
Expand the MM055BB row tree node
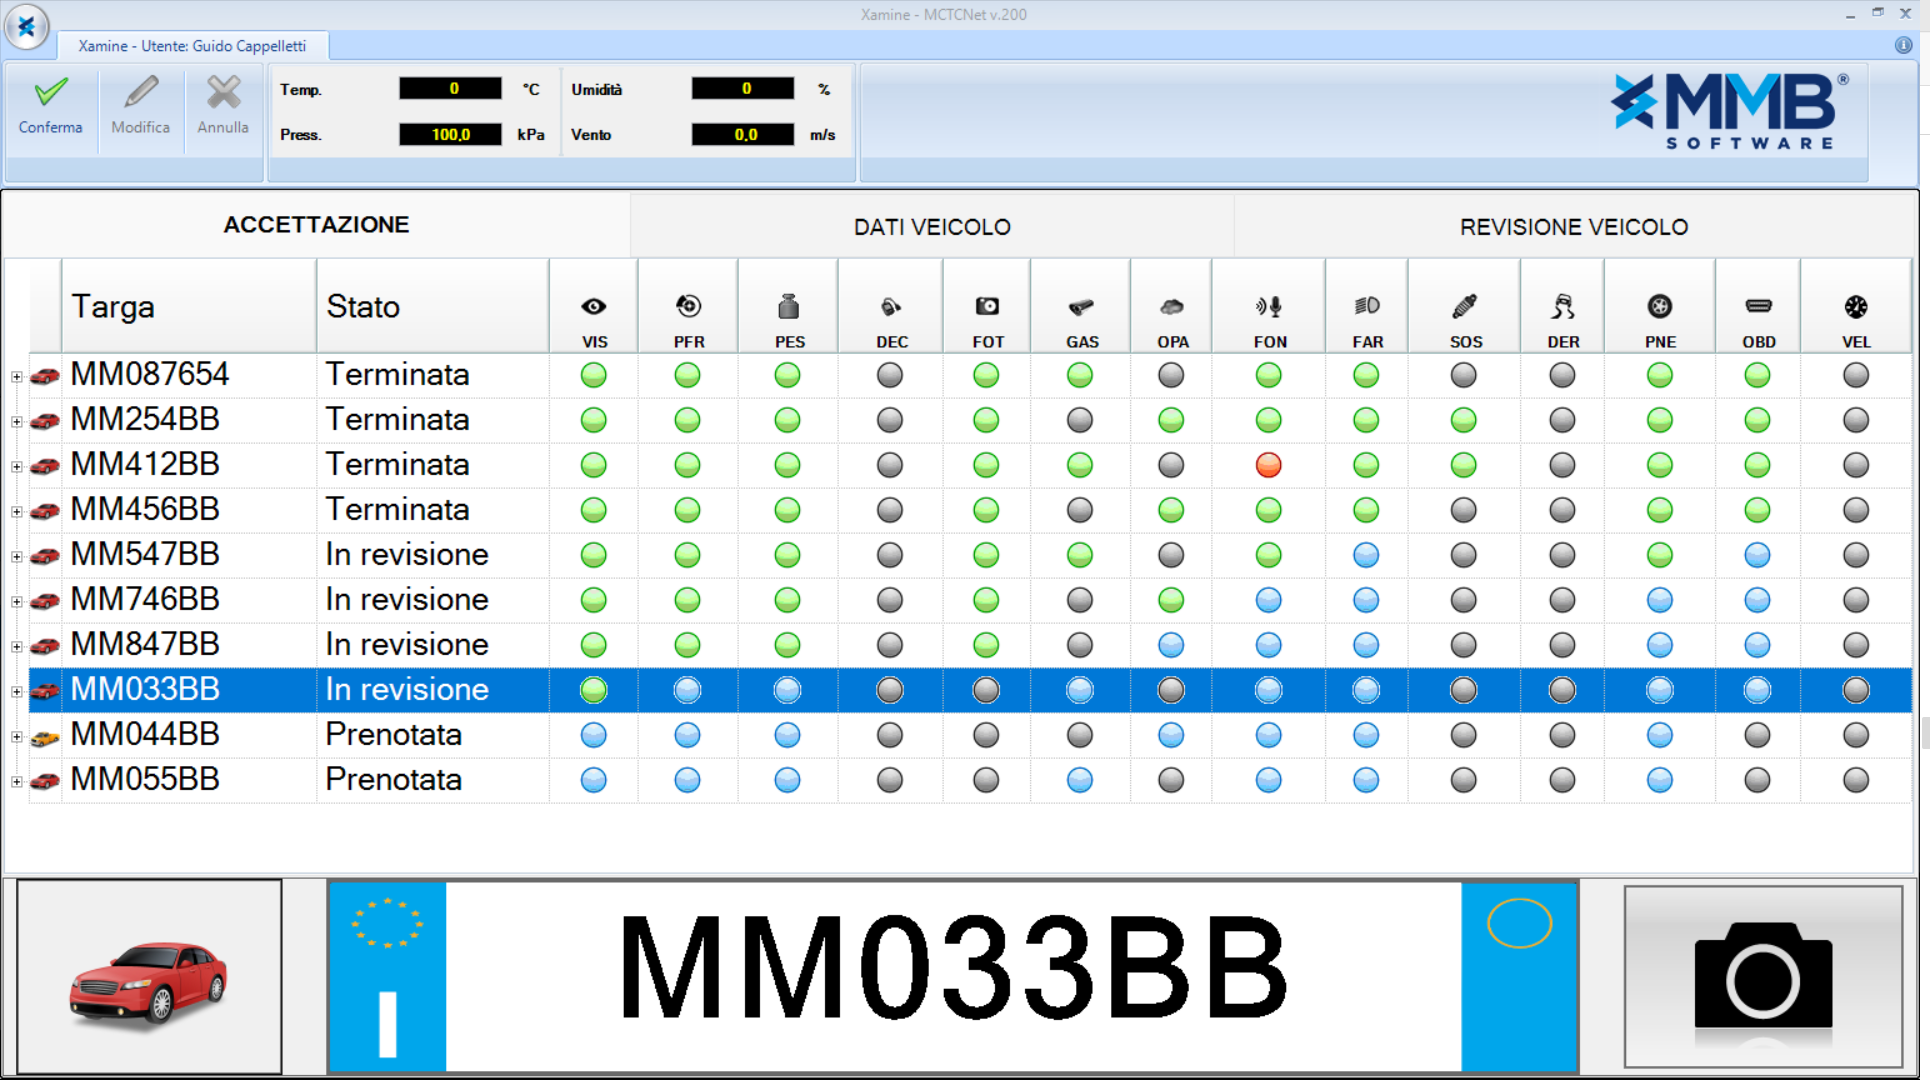(x=17, y=782)
